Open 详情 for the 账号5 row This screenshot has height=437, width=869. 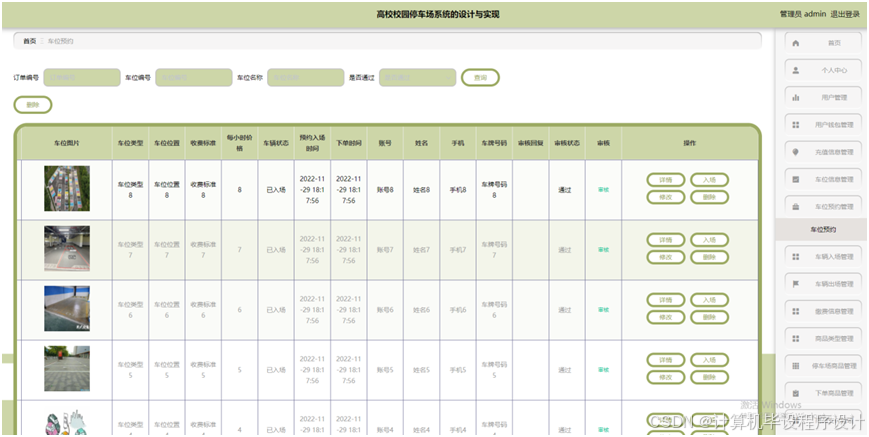[x=666, y=360]
